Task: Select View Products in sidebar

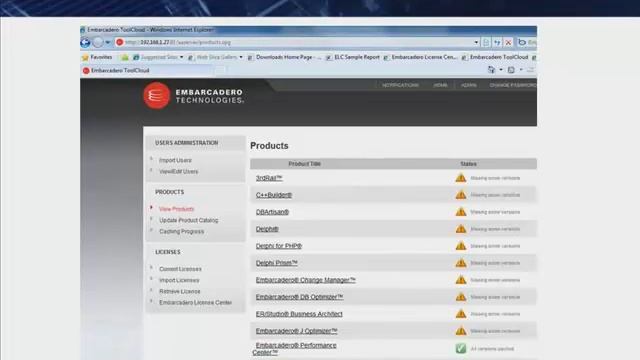Action: click(x=176, y=209)
